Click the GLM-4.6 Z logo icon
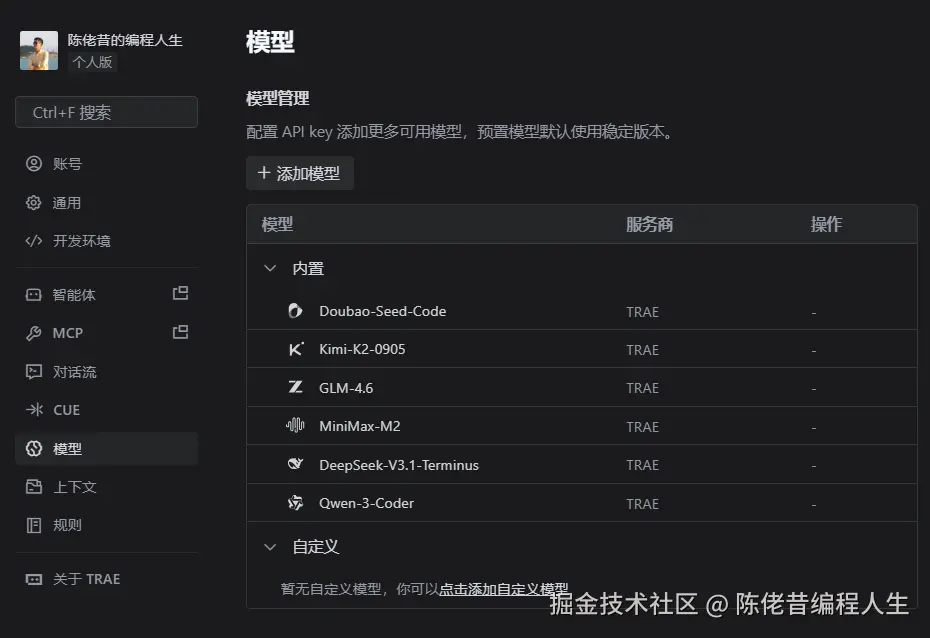The width and height of the screenshot is (930, 638). [x=295, y=387]
